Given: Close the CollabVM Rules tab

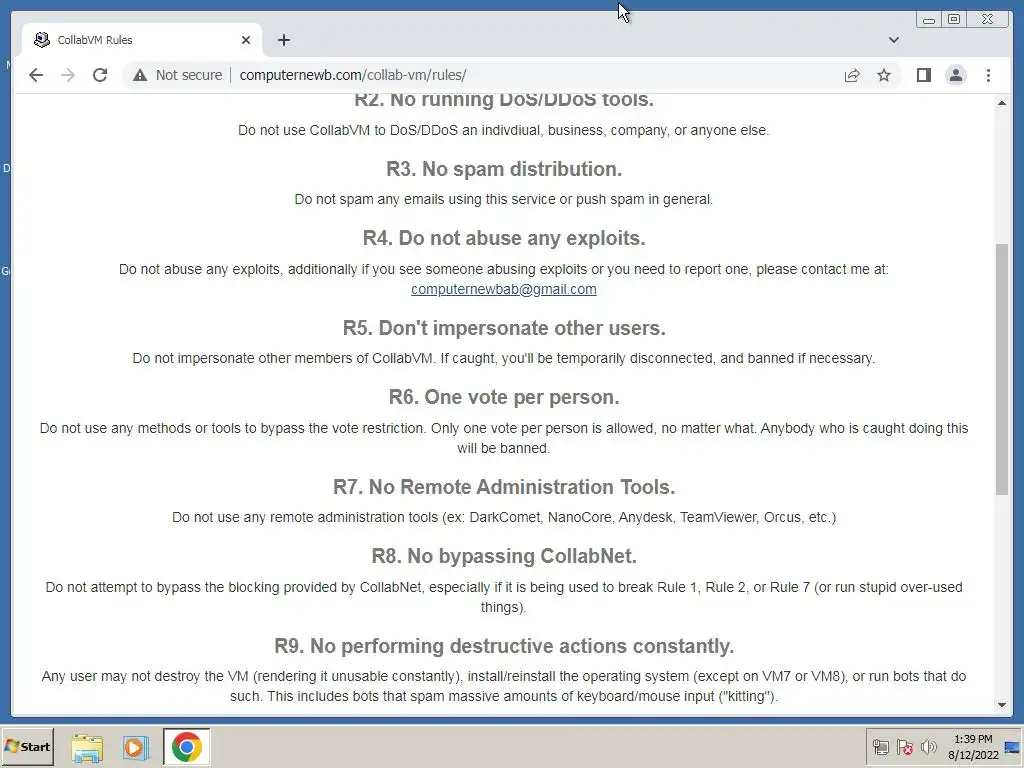Looking at the screenshot, I should (x=246, y=40).
